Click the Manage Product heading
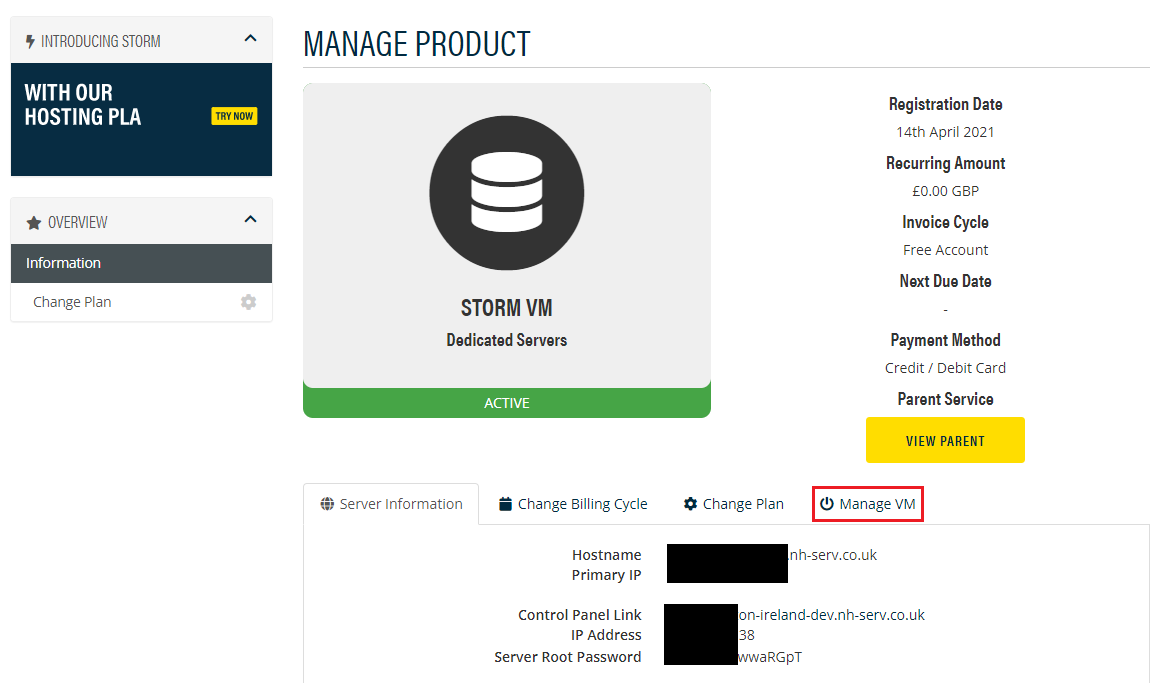The width and height of the screenshot is (1165, 683). [417, 45]
